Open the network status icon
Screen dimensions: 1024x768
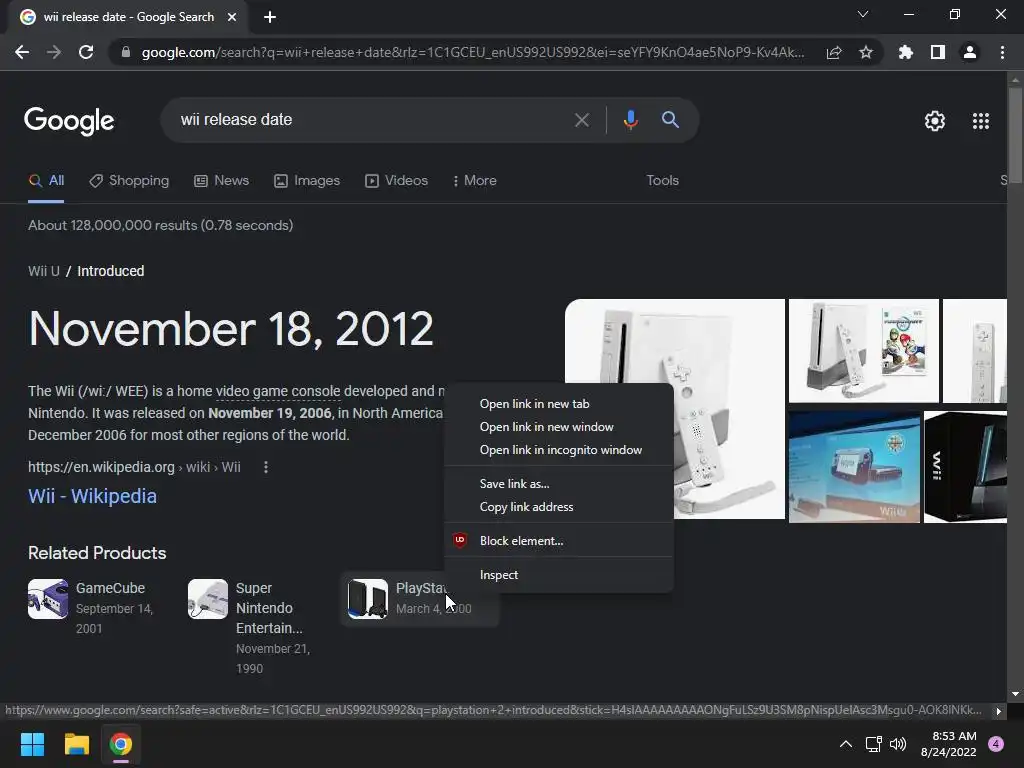pos(873,744)
